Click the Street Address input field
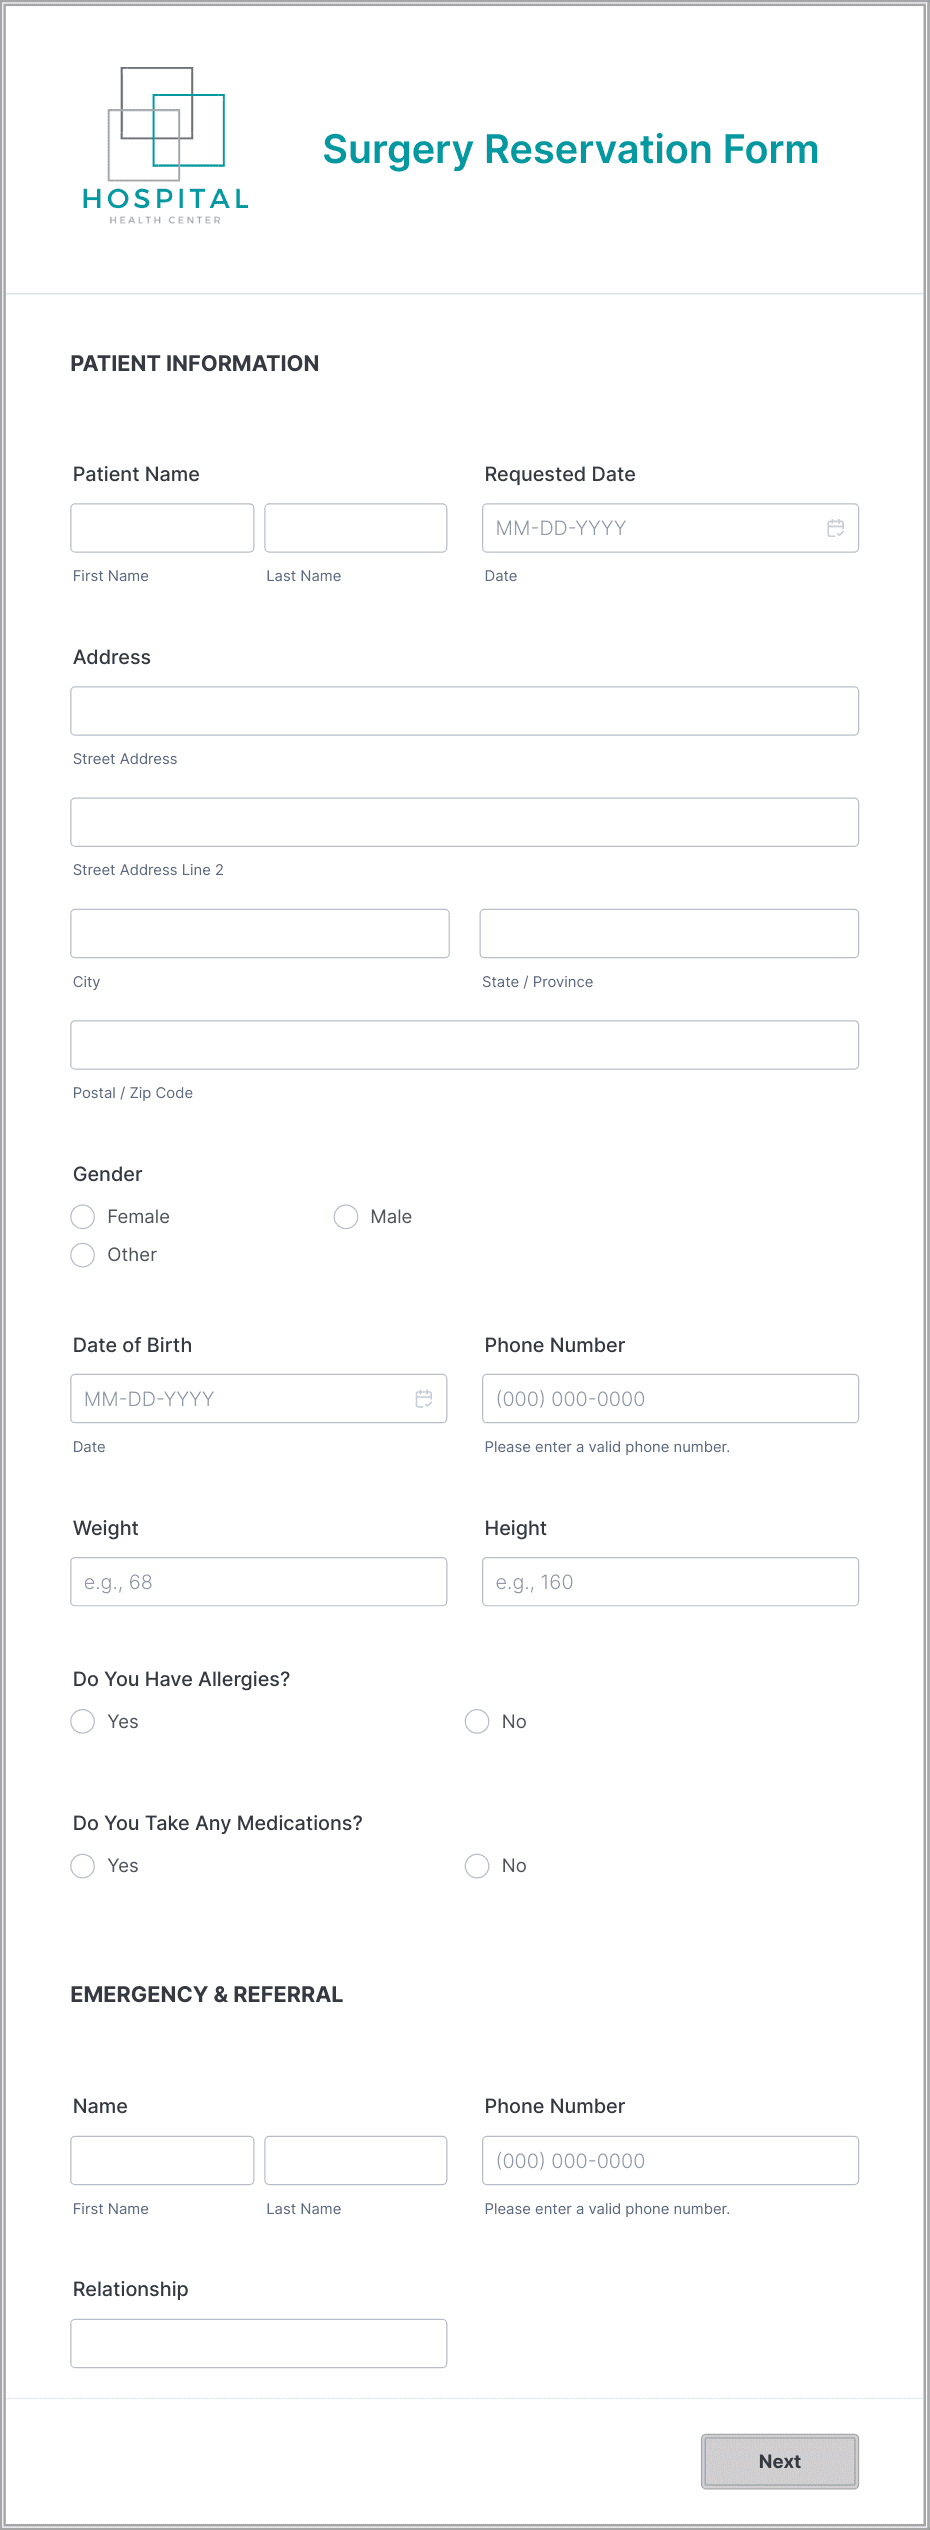This screenshot has width=930, height=2530. 465,711
